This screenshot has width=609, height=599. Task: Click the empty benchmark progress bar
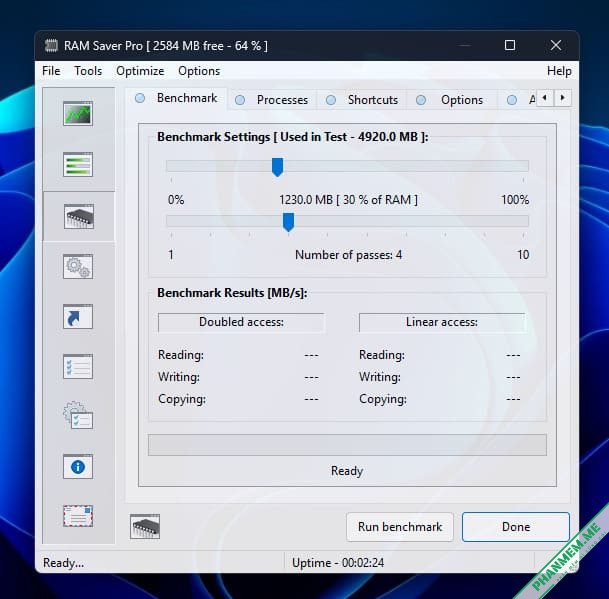pos(347,445)
